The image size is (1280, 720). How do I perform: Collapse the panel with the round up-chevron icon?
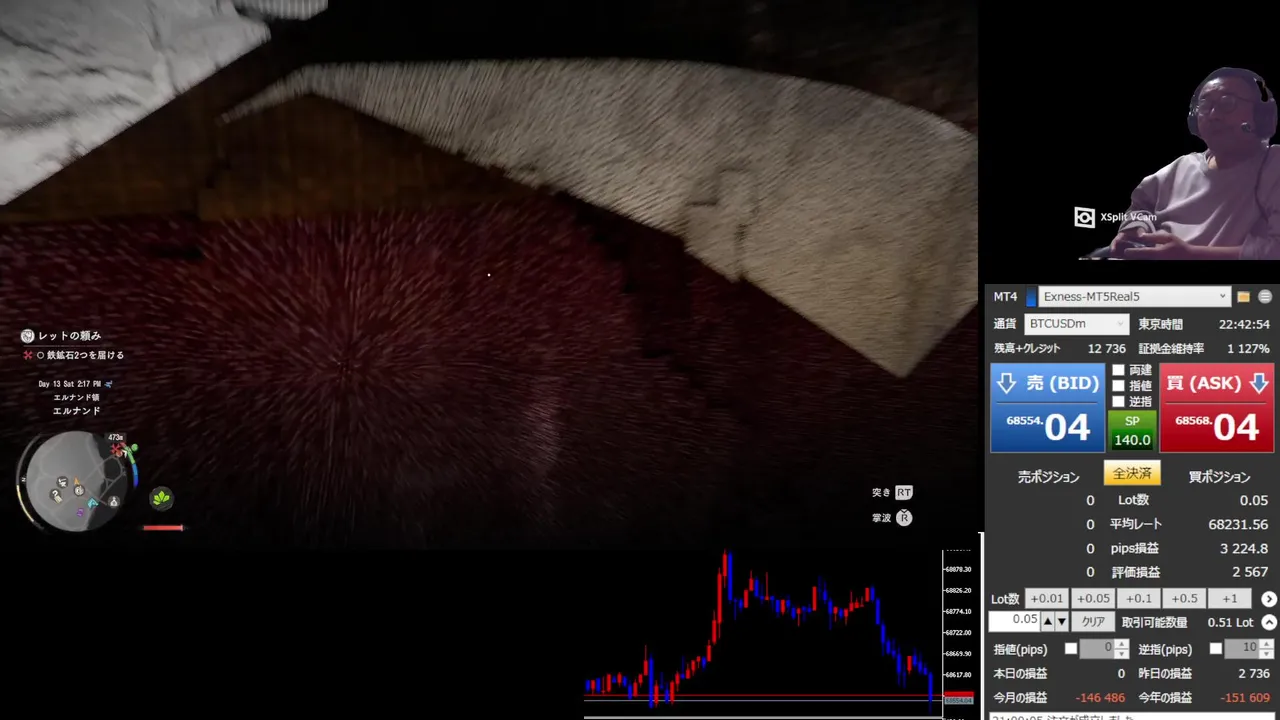(x=1269, y=622)
